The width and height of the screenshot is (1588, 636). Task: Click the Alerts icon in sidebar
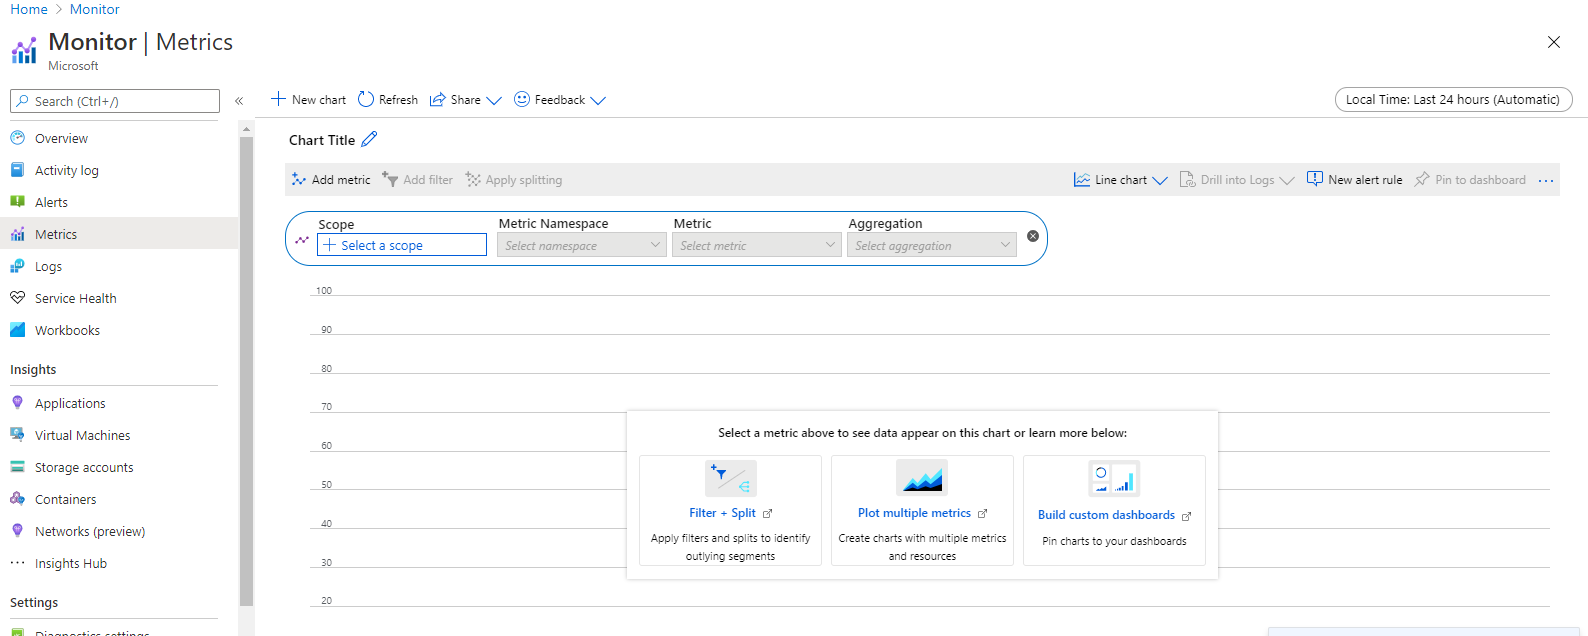tap(17, 202)
